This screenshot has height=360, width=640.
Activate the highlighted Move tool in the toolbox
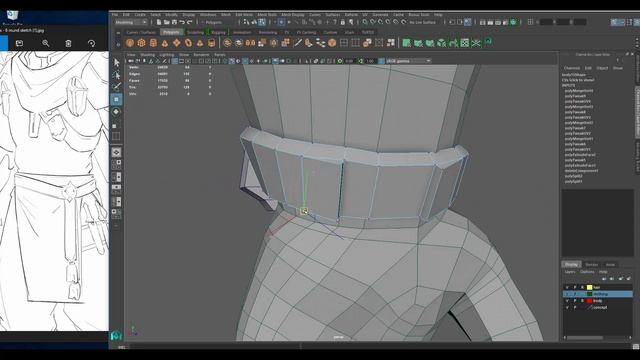pos(116,99)
